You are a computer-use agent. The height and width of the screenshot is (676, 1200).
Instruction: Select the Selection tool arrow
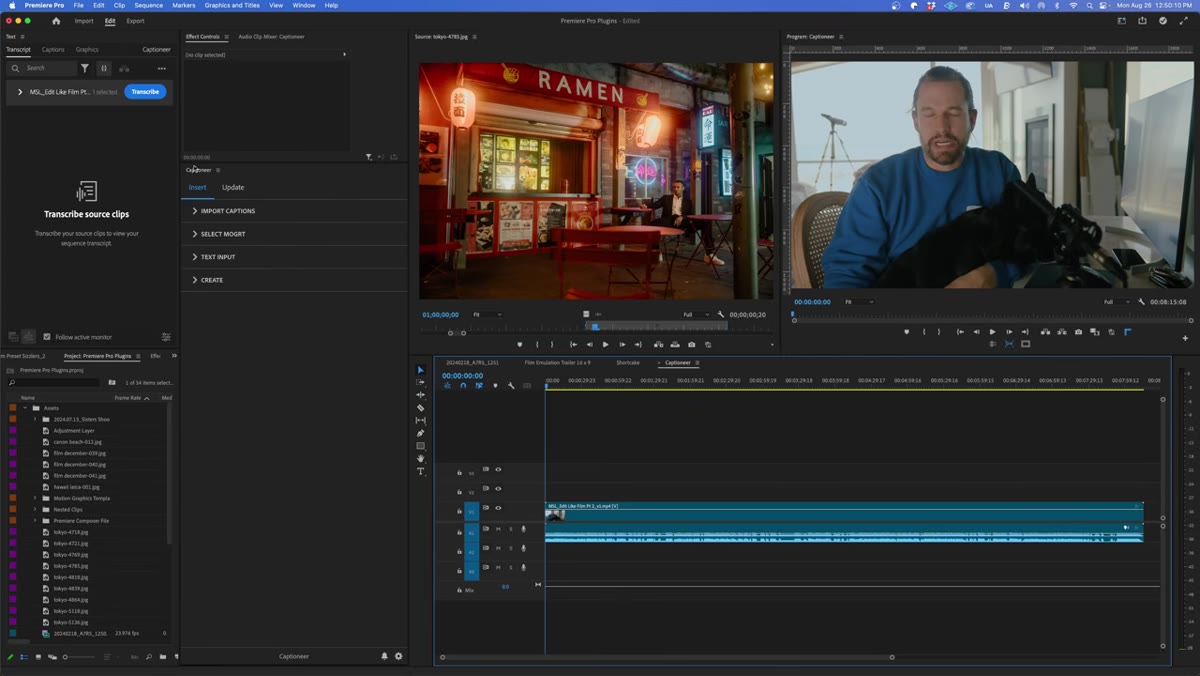[420, 370]
